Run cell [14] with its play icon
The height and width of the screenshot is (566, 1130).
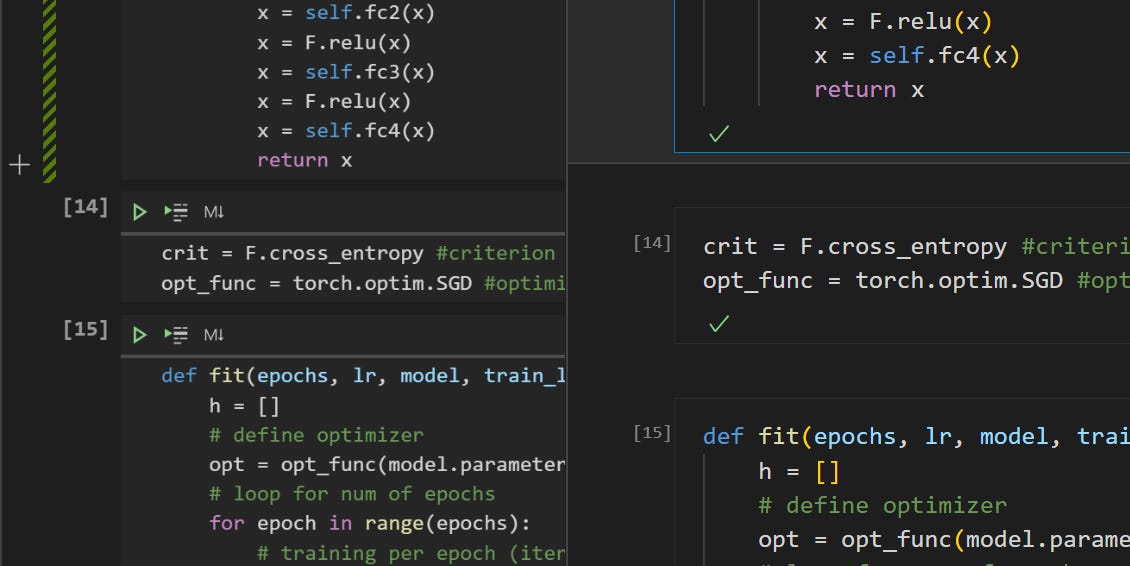(x=140, y=212)
